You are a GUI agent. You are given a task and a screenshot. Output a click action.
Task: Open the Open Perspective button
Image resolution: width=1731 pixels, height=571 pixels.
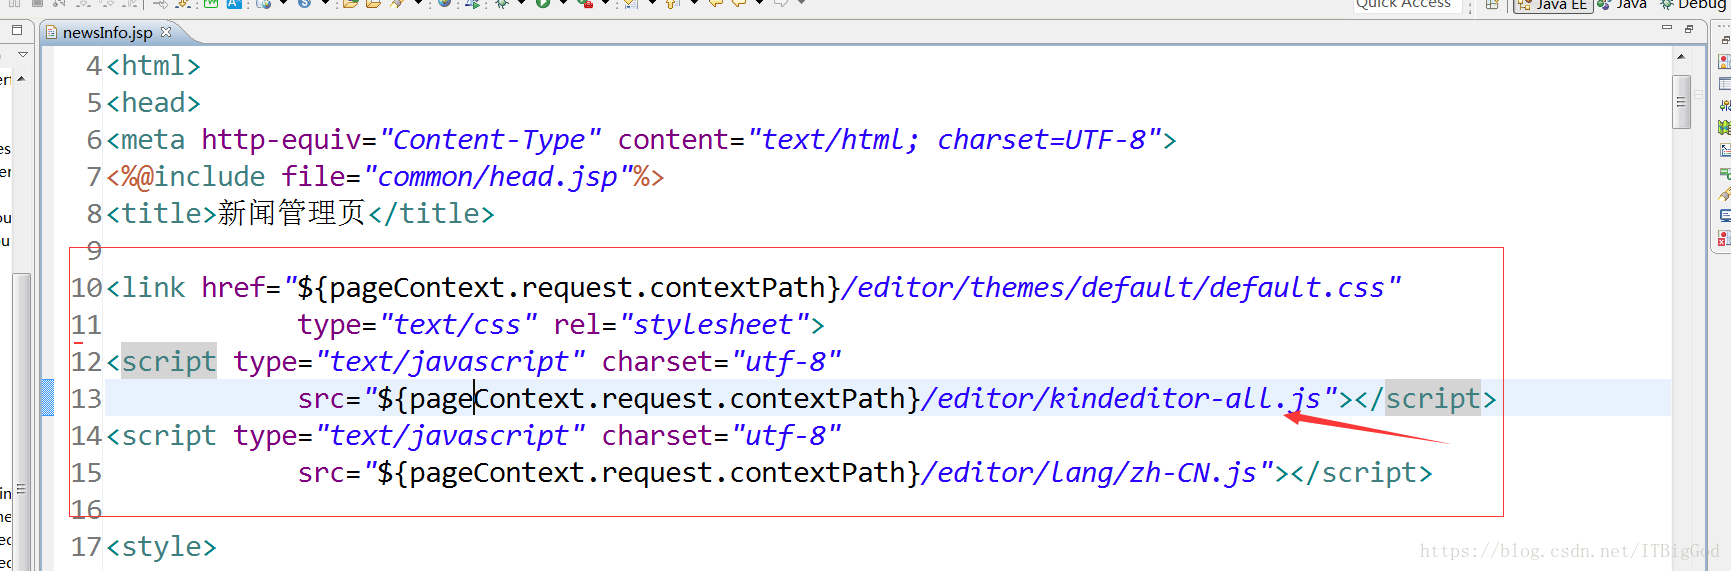[x=1492, y=5]
